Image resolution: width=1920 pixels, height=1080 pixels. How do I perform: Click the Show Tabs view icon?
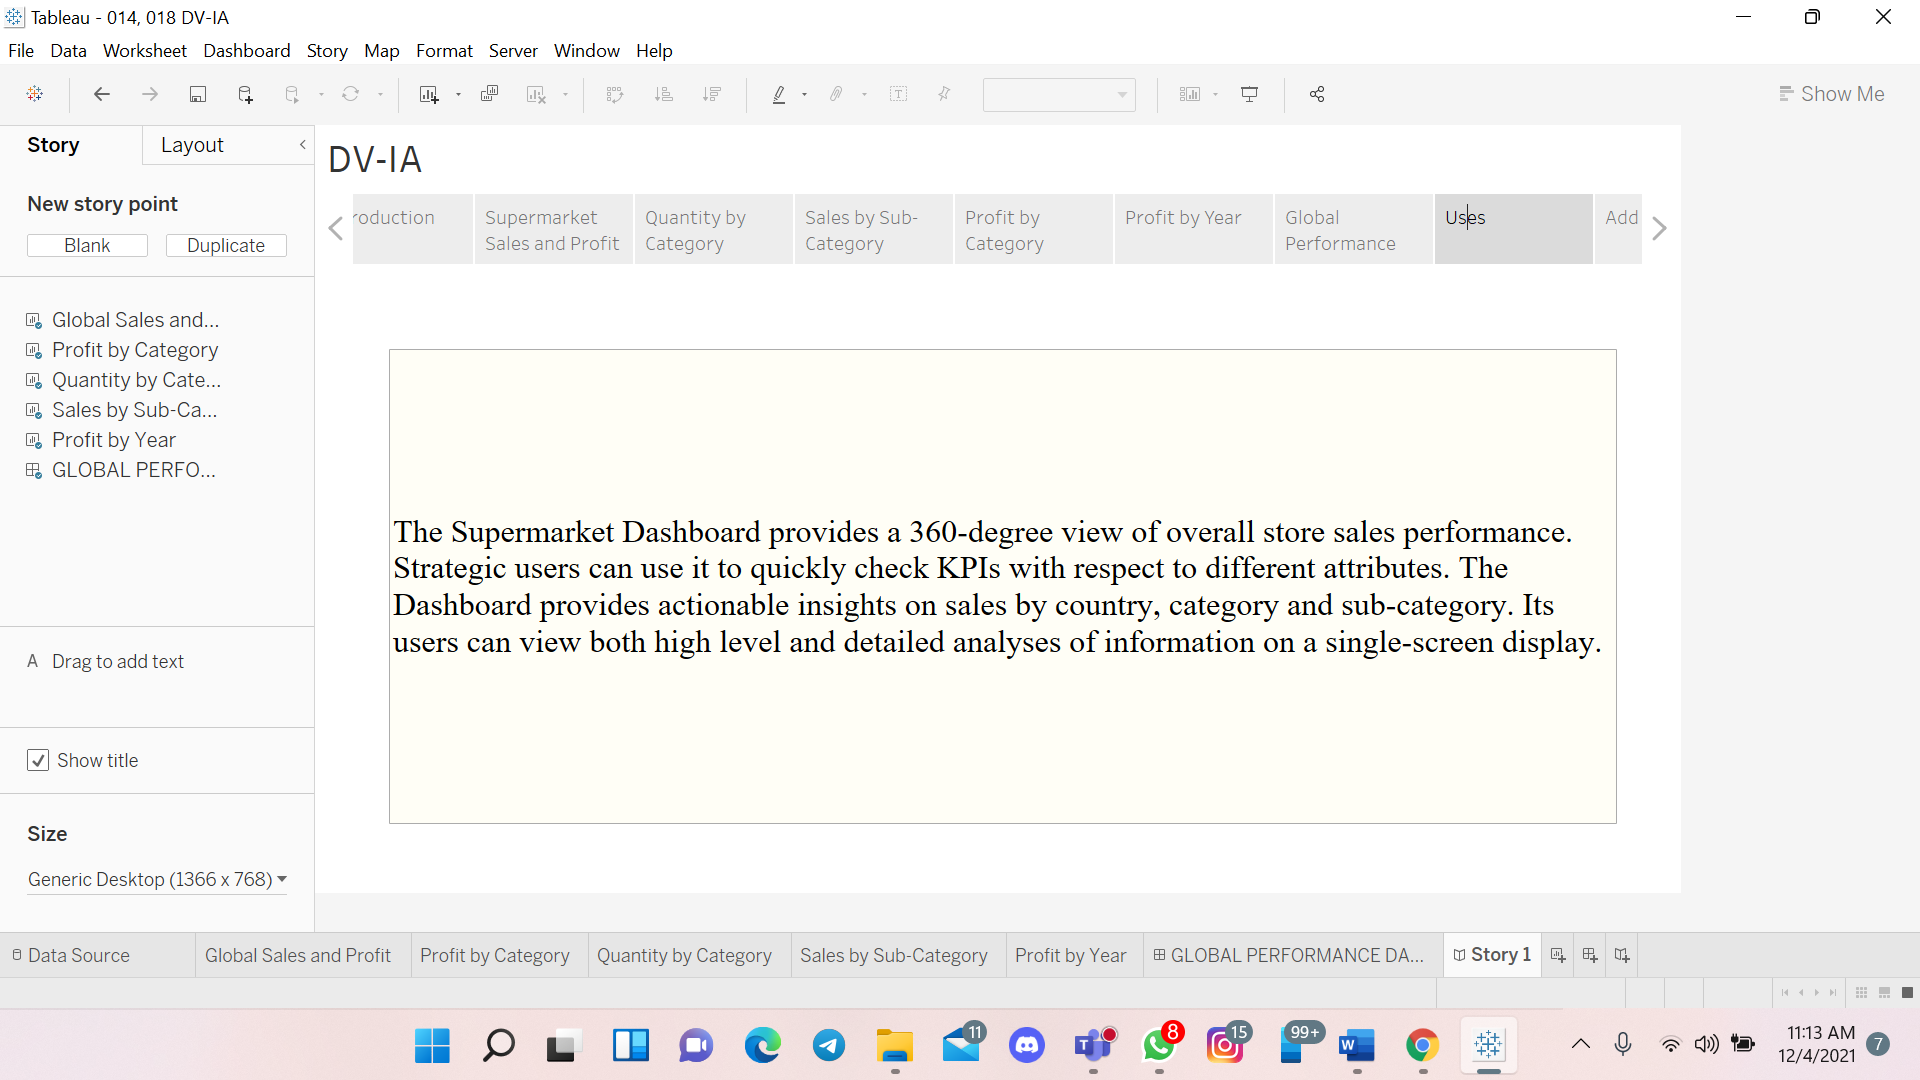tap(1907, 993)
